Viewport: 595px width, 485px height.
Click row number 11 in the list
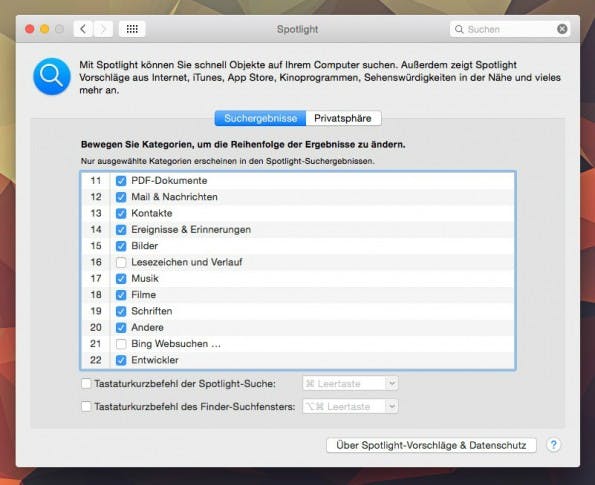point(96,181)
